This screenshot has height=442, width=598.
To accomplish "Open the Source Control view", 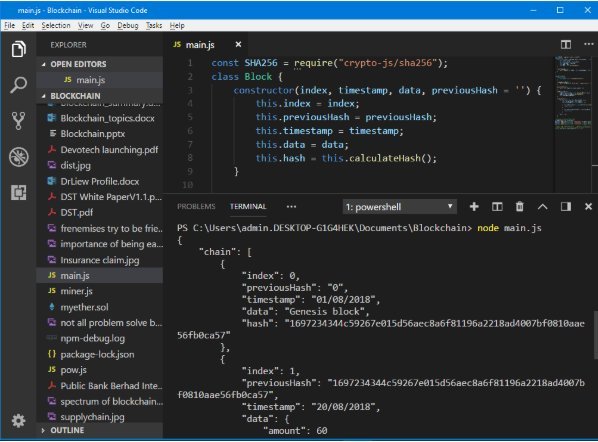I will (x=18, y=121).
